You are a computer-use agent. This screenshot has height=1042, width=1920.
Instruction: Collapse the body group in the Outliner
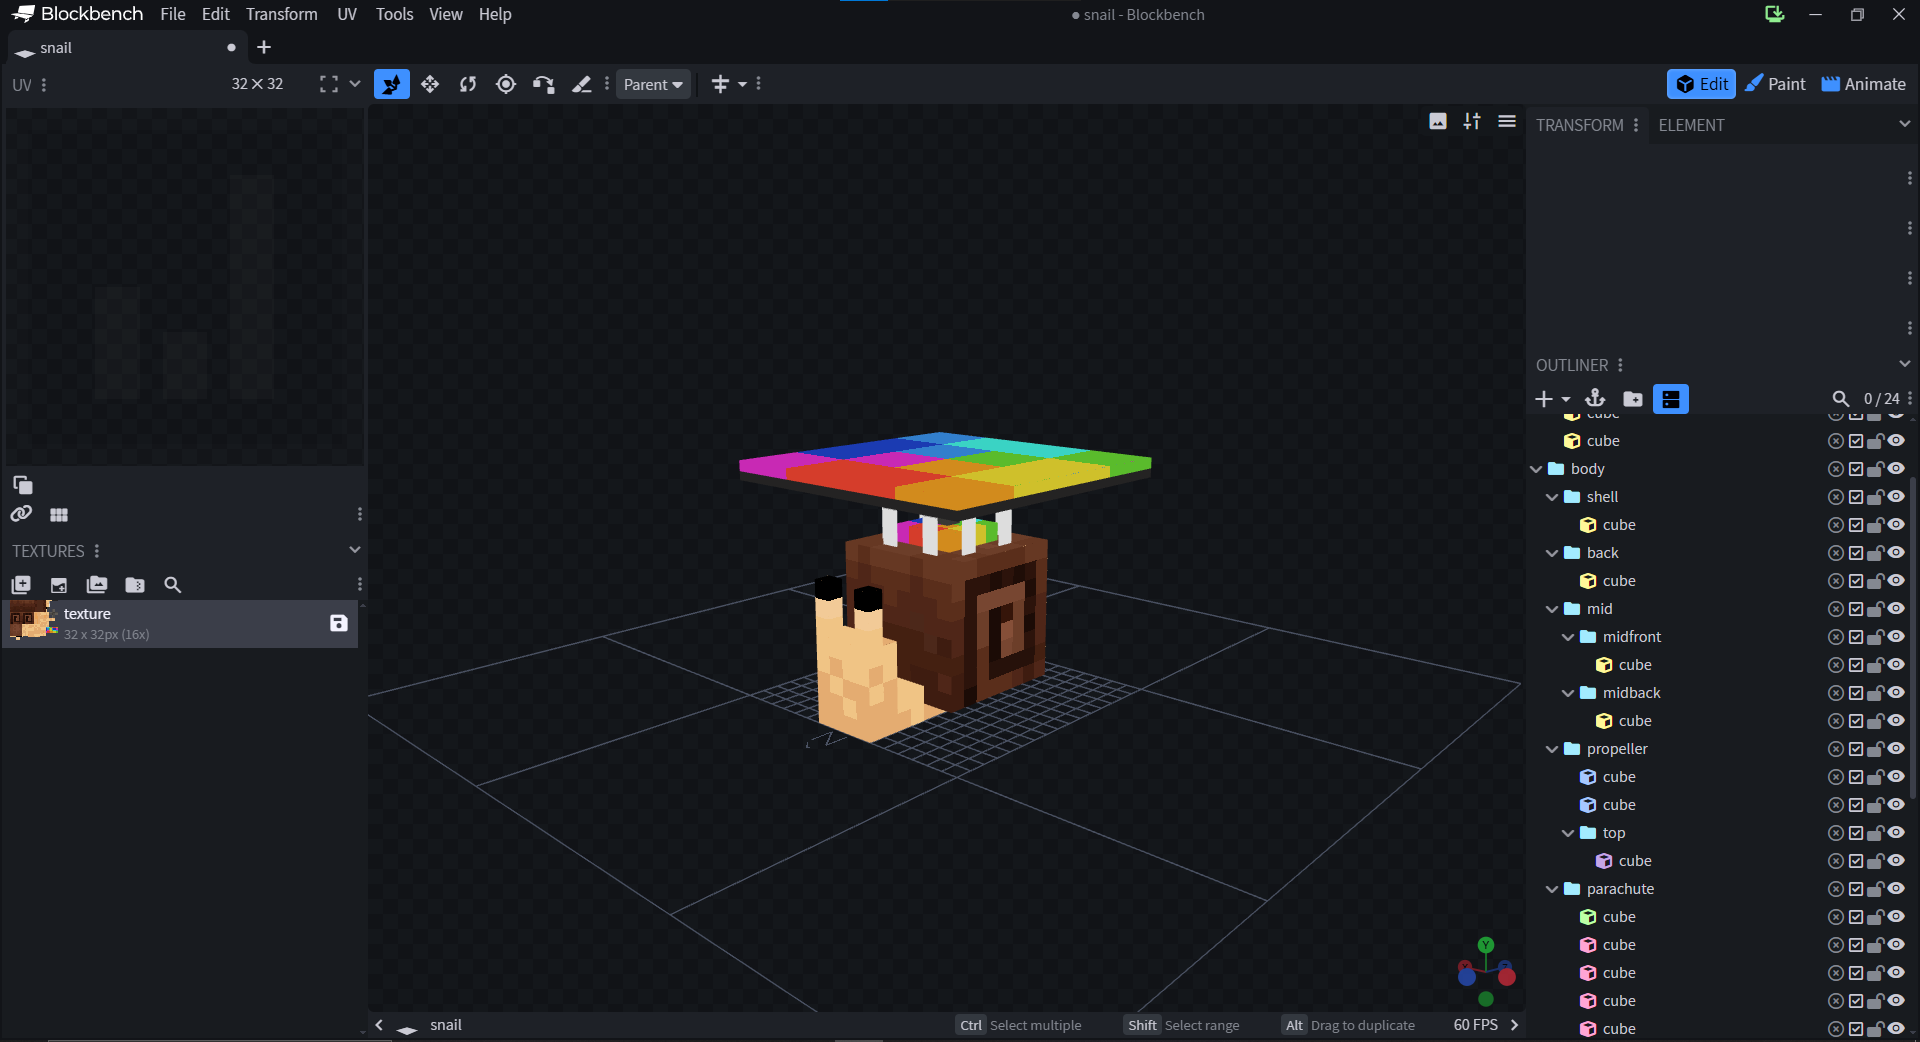coord(1536,468)
